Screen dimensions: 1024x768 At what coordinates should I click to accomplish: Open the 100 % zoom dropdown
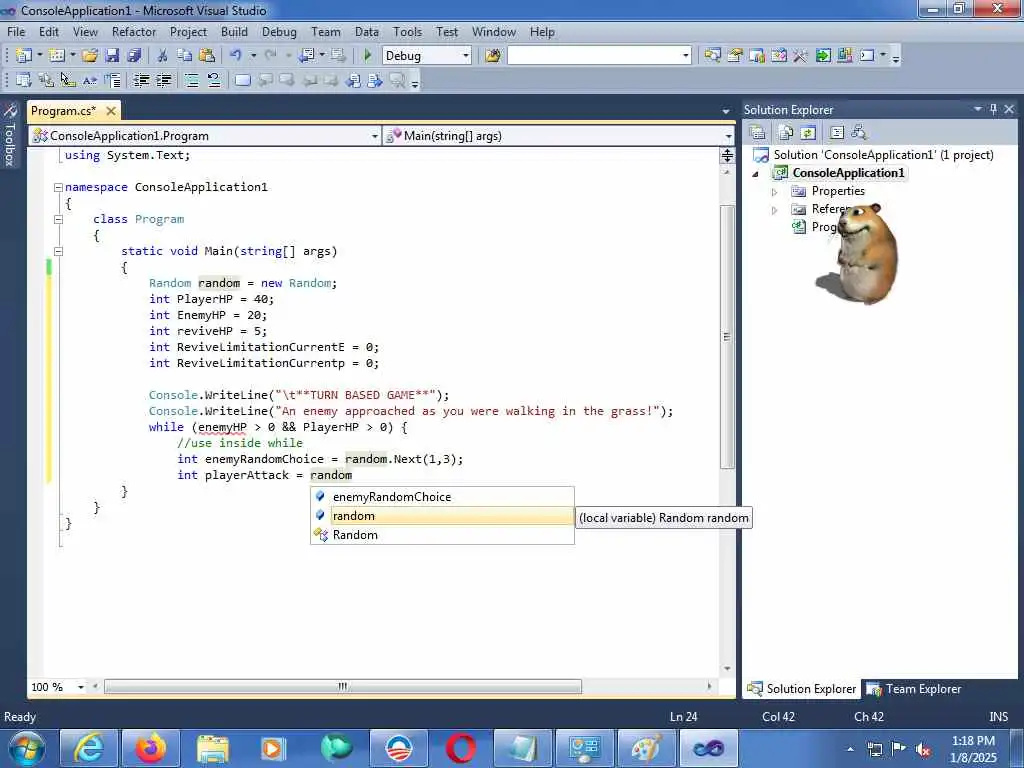(80, 687)
